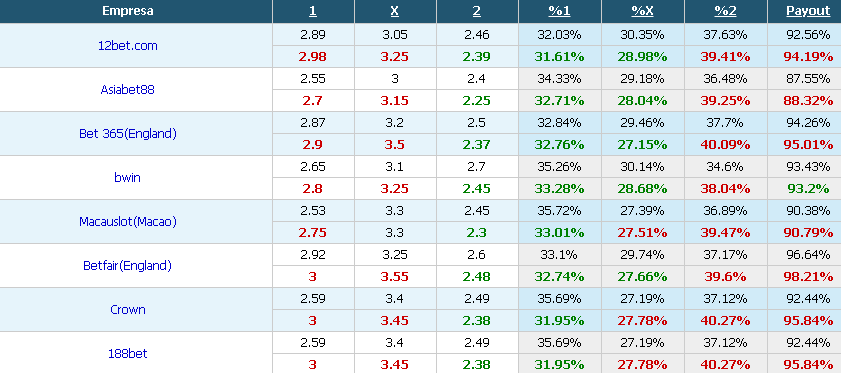Viewport: 841px width, 373px height.
Task: Open the 12bet.com bookmaker link
Action: (128, 46)
